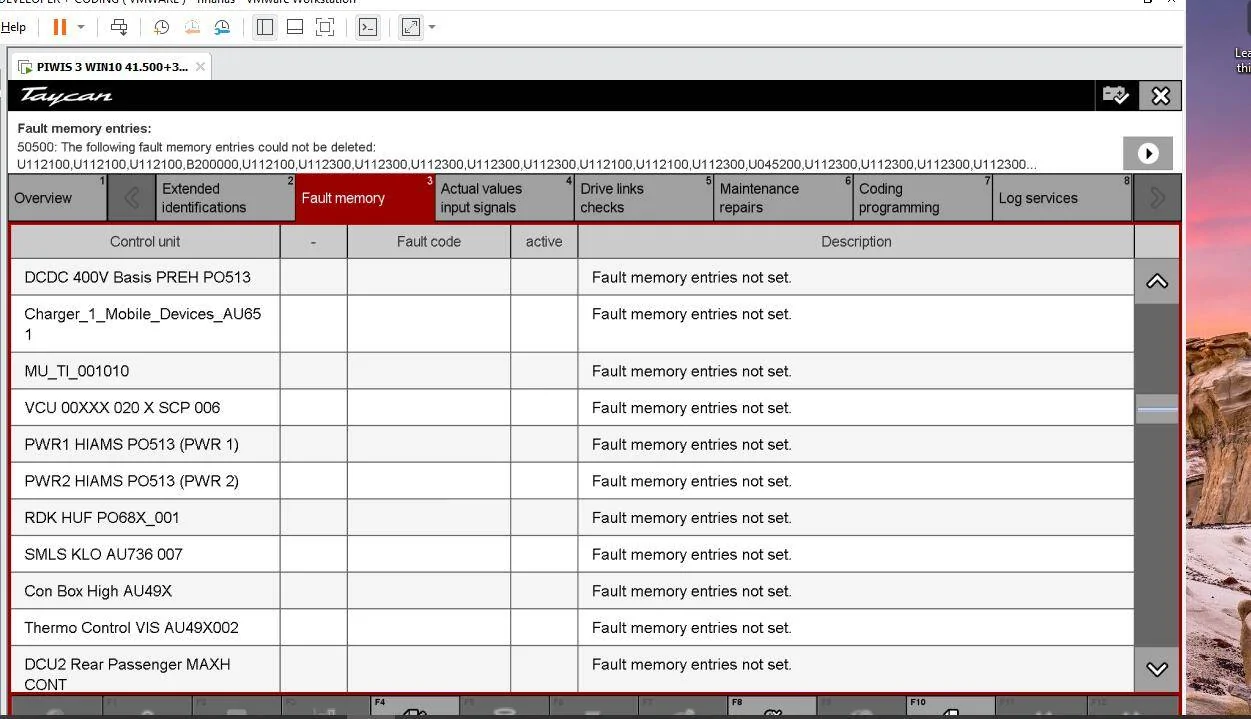Viewport: 1251px width, 719px height.
Task: Click Fault memory entries heading text
Action: (x=84, y=129)
